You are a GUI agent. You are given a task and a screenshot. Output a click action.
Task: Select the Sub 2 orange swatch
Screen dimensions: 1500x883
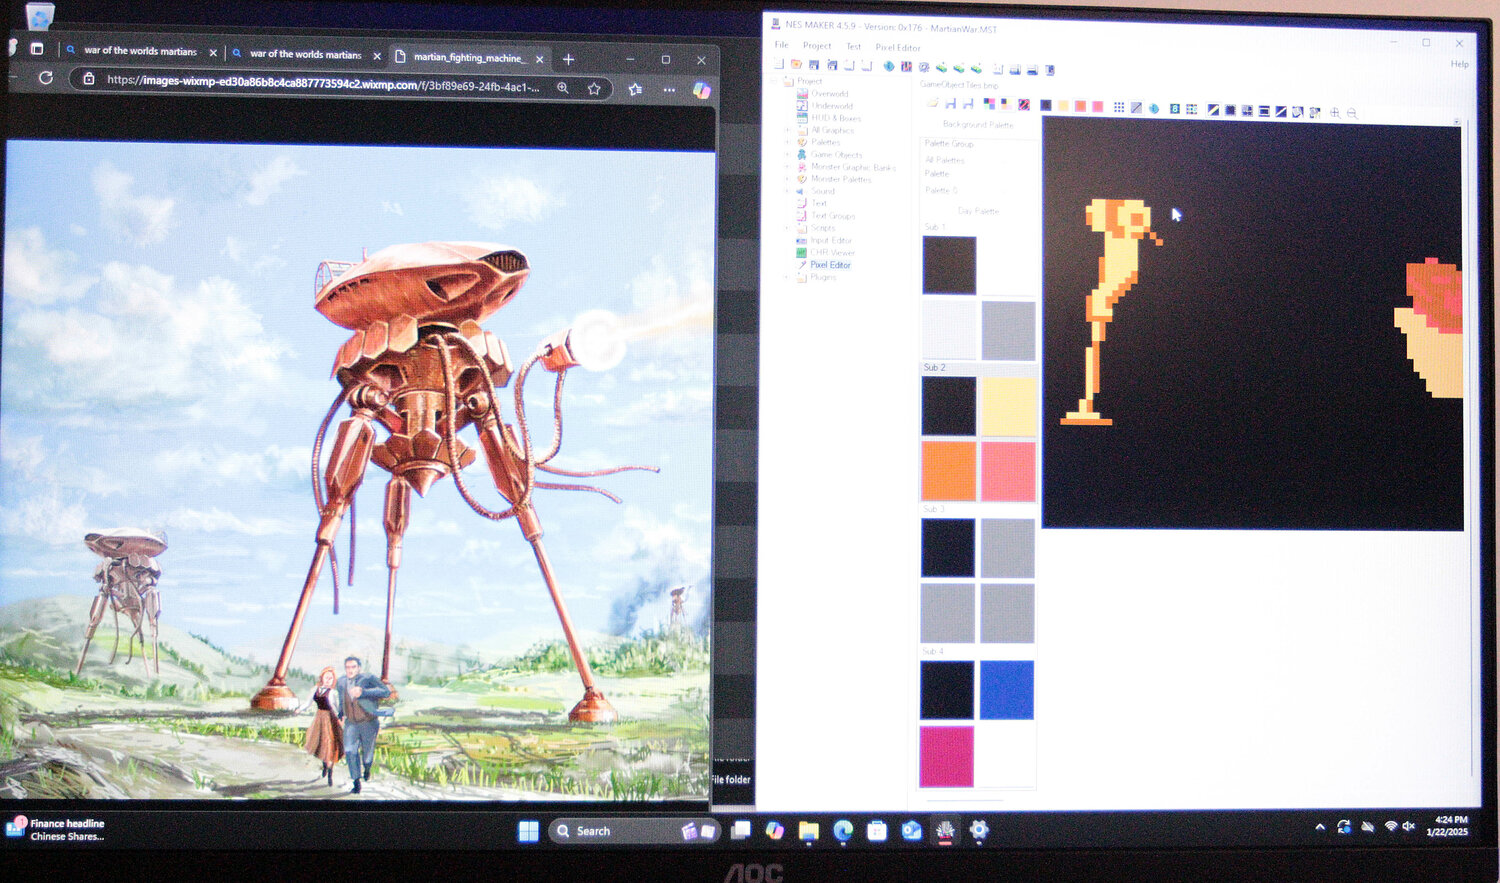pos(948,471)
